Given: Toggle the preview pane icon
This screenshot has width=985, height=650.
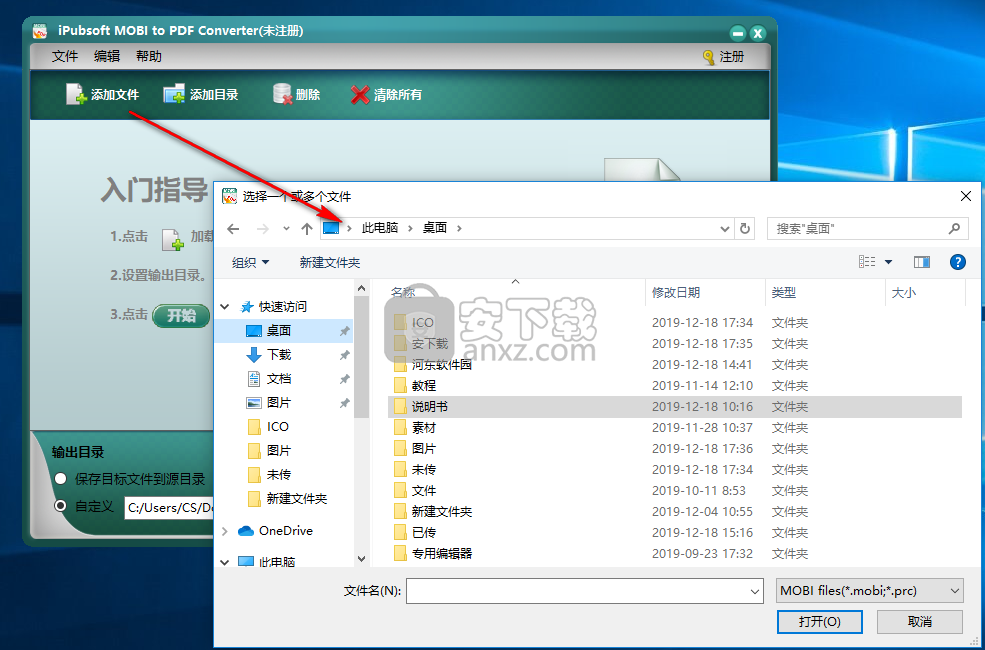Looking at the screenshot, I should 922,262.
